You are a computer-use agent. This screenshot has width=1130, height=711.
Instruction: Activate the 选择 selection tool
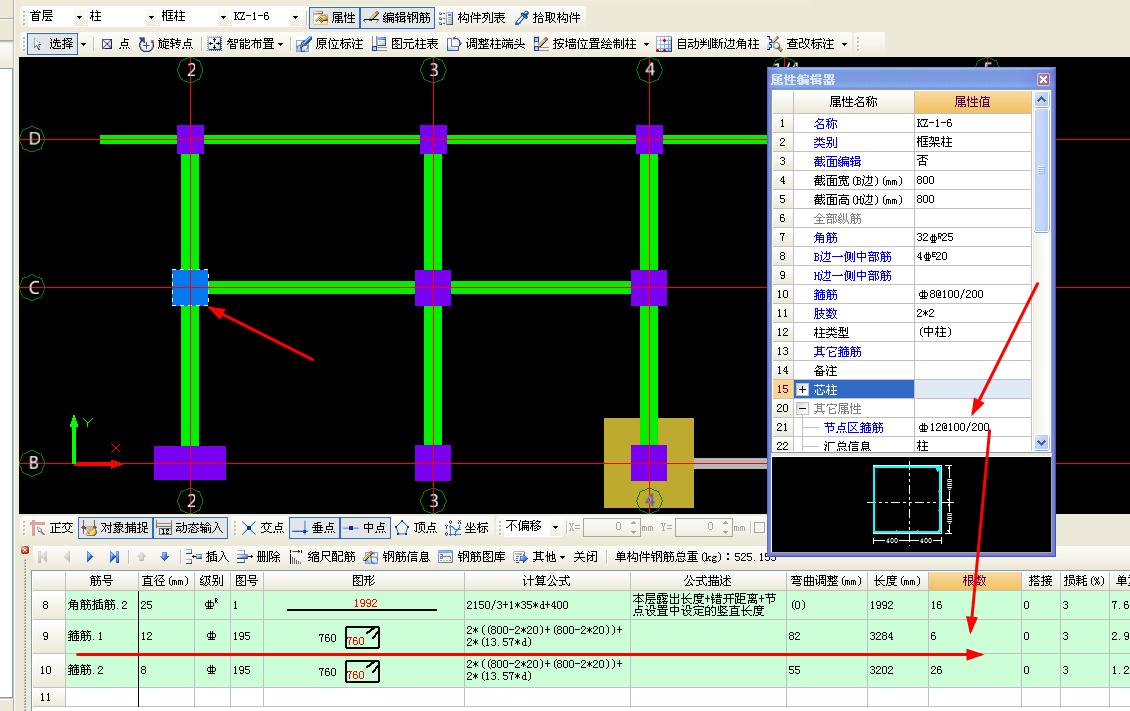pyautogui.click(x=52, y=44)
